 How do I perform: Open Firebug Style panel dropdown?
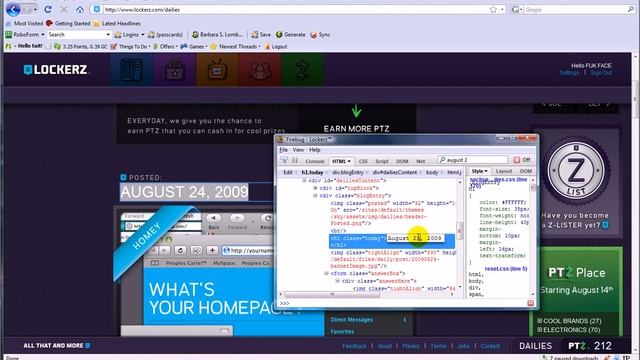pos(486,171)
